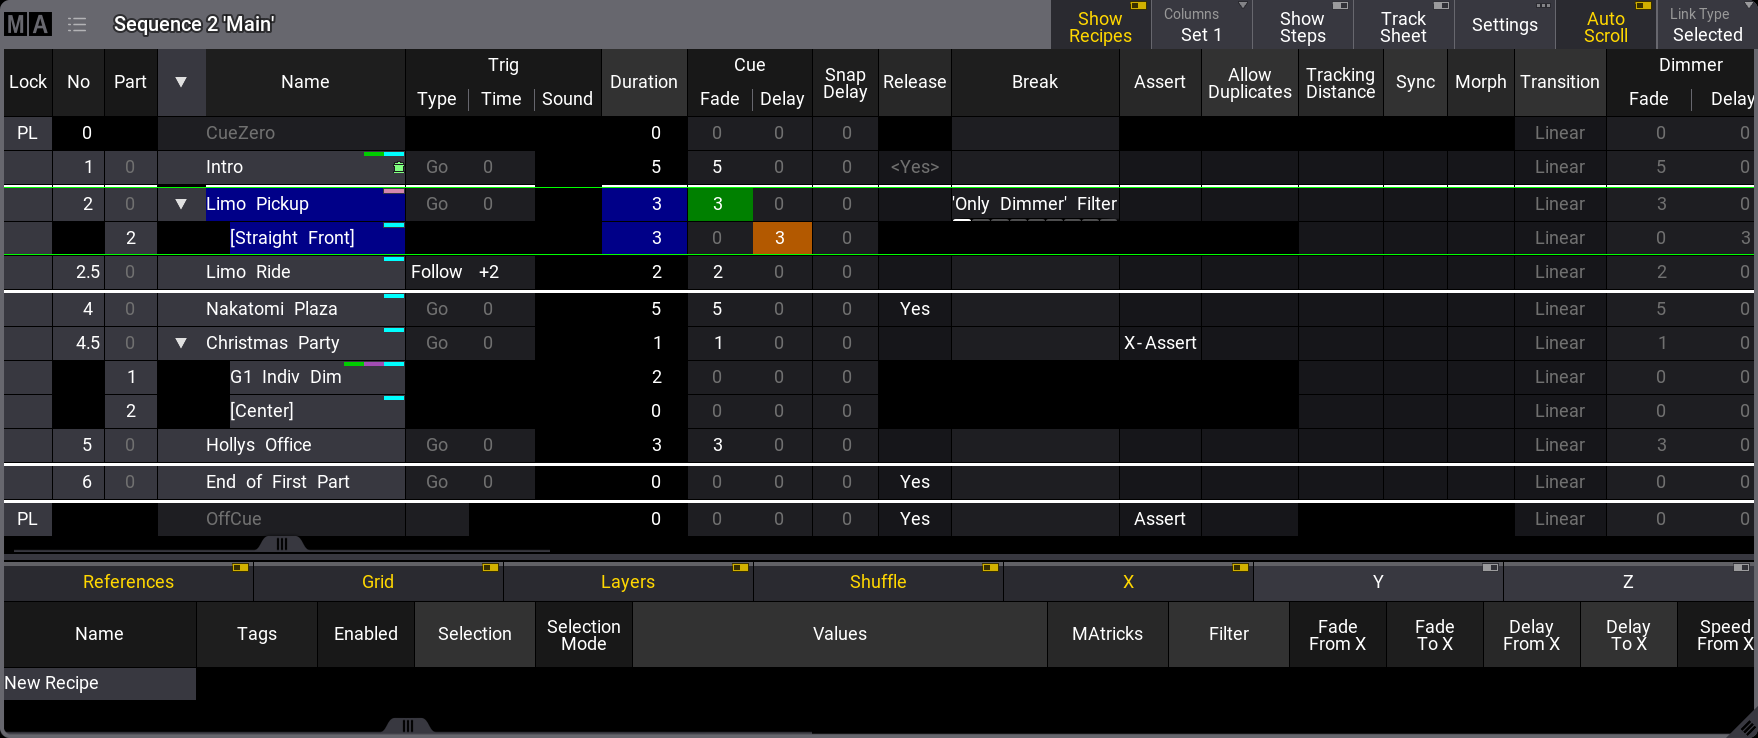The width and height of the screenshot is (1758, 738).
Task: Click the splitter handle below the recipe area
Action: (407, 726)
